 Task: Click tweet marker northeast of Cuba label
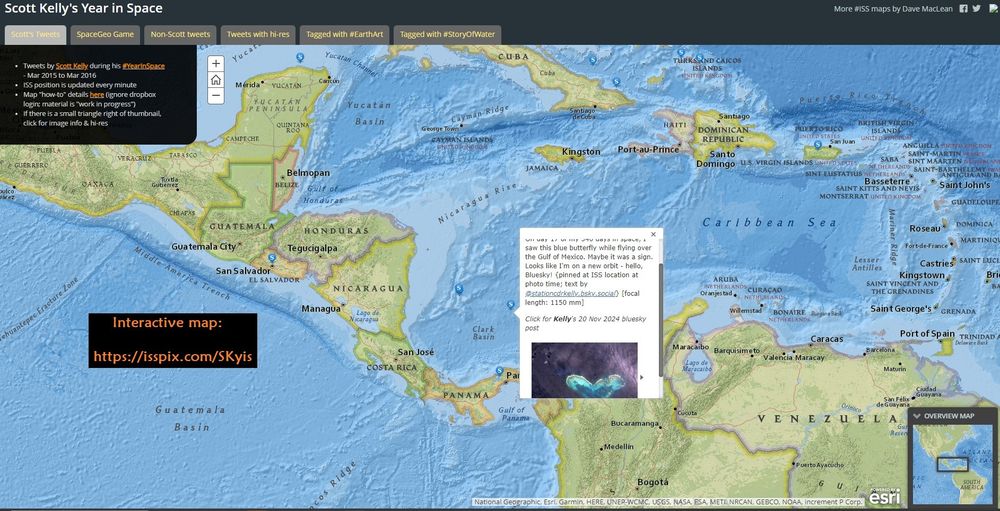[x=592, y=59]
